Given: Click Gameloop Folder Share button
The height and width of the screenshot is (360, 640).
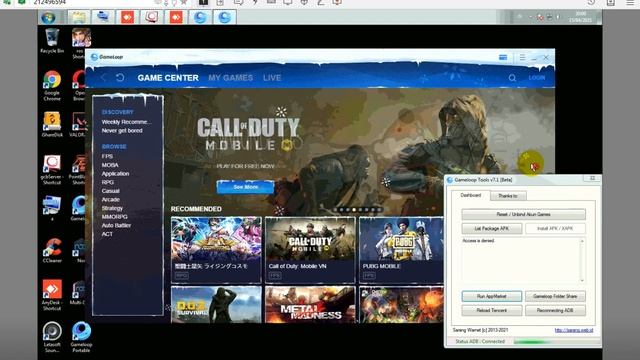Looking at the screenshot, I should coord(555,296).
